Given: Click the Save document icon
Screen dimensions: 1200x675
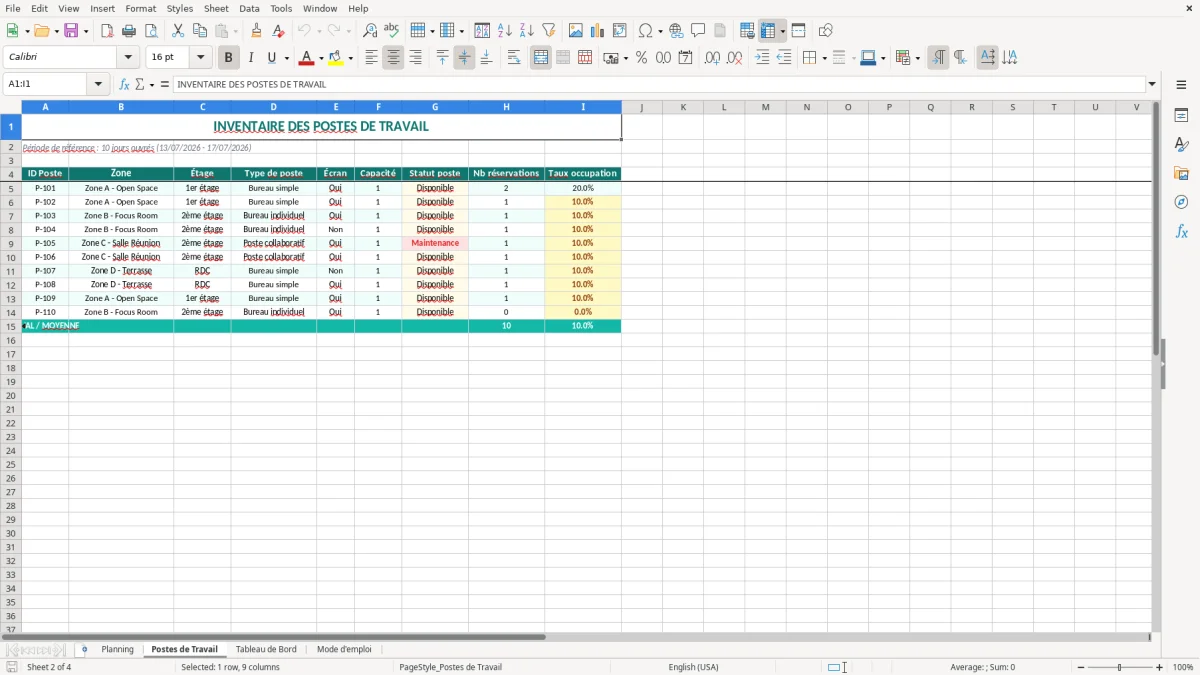Looking at the screenshot, I should 71,31.
